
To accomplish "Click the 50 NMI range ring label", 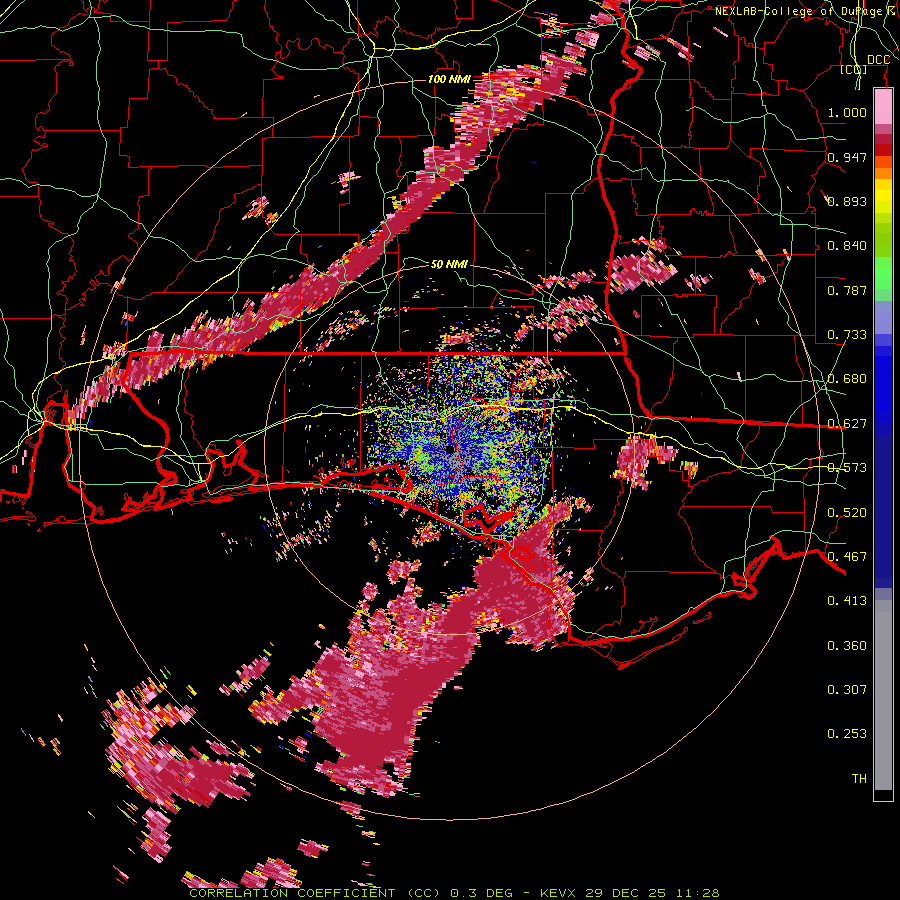I will click(449, 264).
